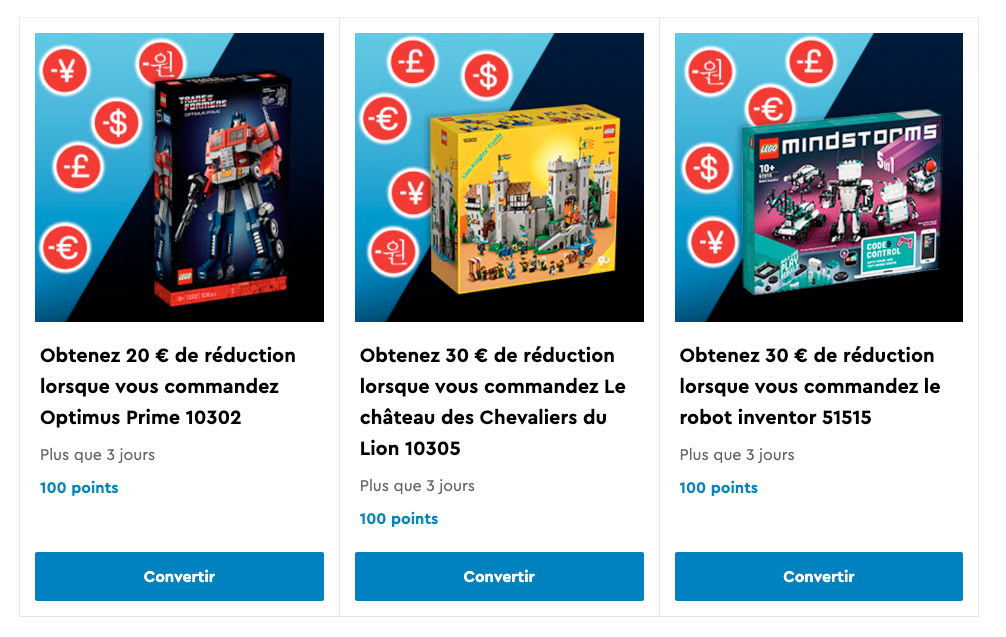Click 100 points under castle offer
The width and height of the screenshot is (1006, 637).
click(x=398, y=518)
